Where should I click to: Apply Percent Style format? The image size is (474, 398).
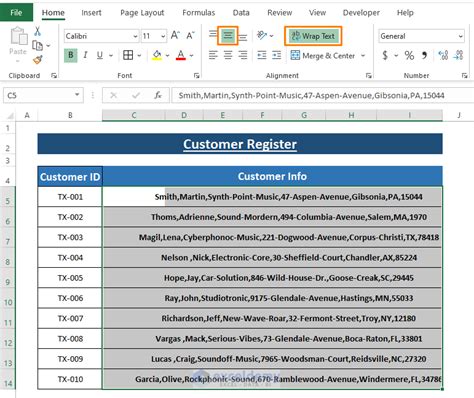(409, 55)
